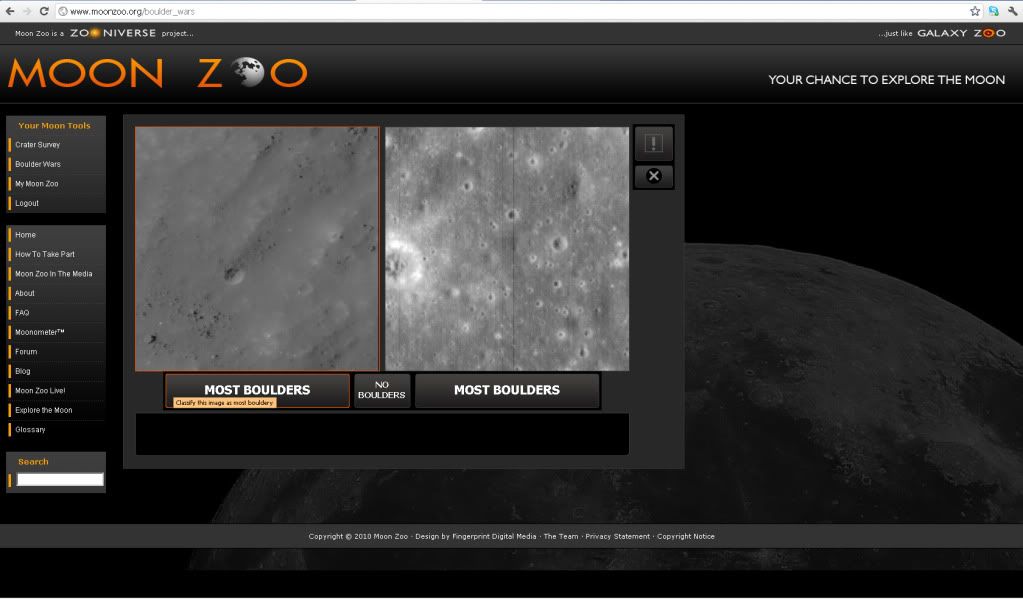Open Moon Zoo In The Media
Viewport: 1023px width, 599px height.
pos(53,274)
